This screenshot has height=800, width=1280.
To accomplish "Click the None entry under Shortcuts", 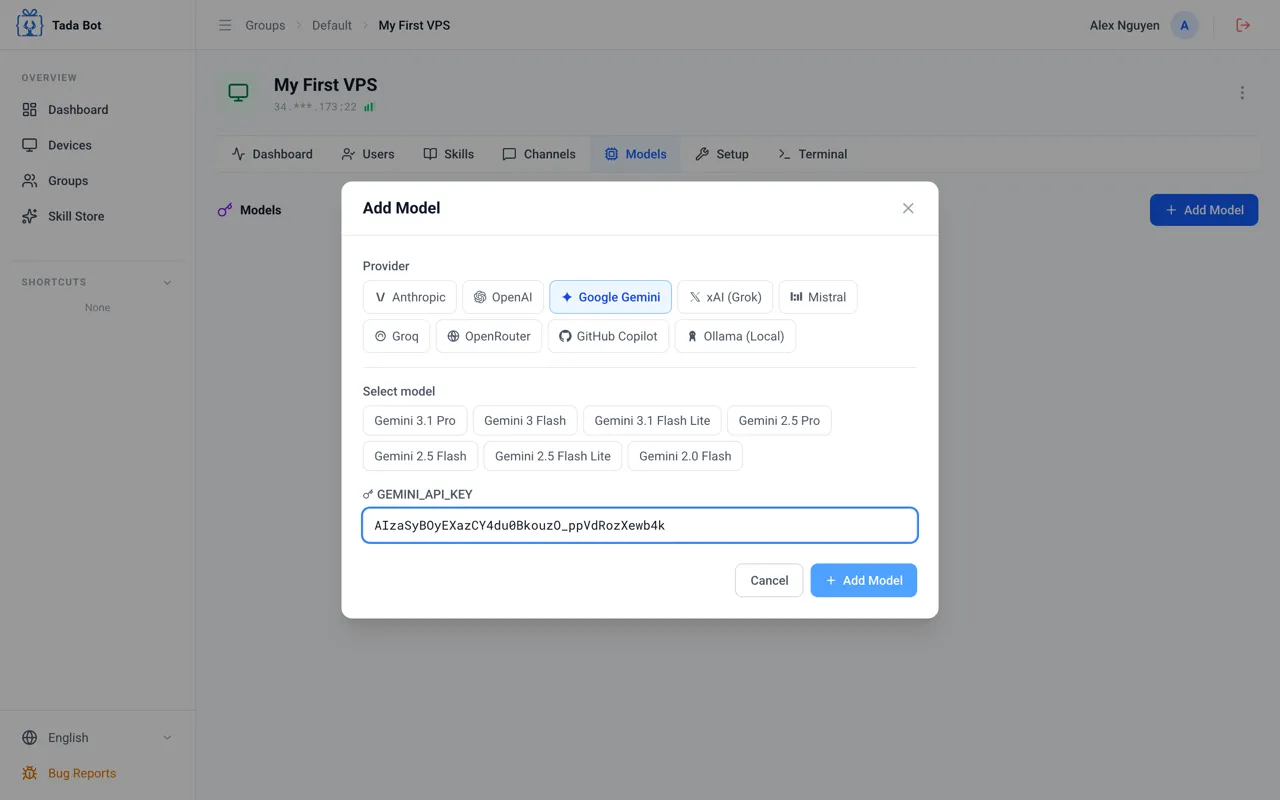I will pos(97,308).
